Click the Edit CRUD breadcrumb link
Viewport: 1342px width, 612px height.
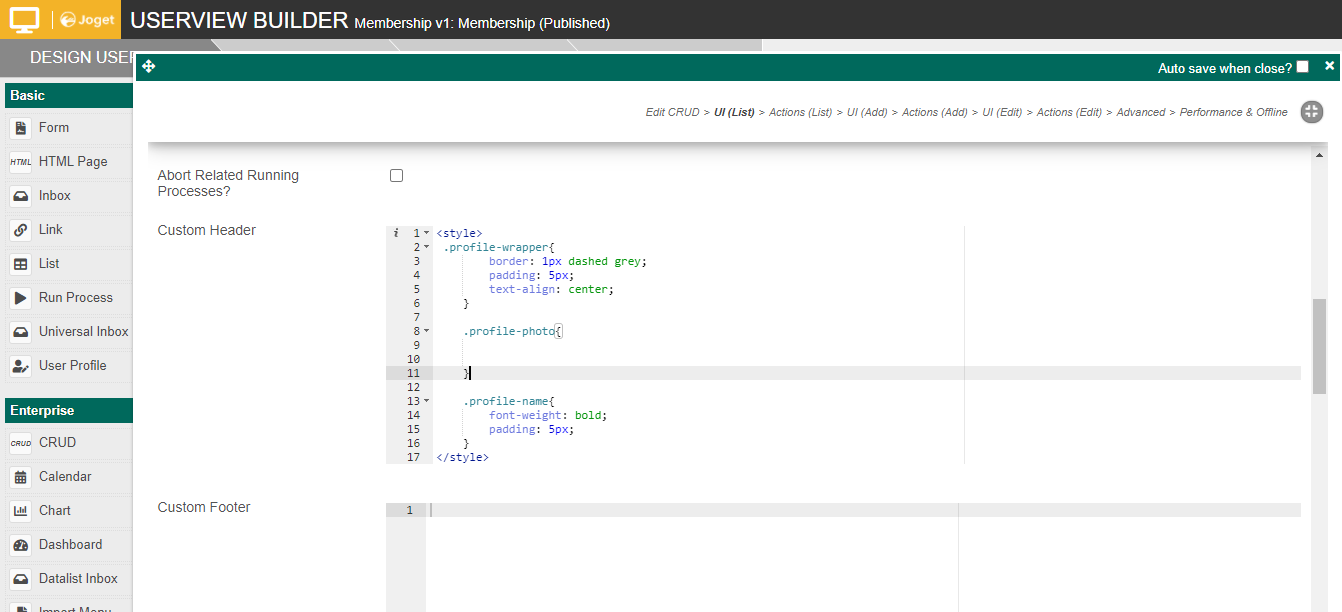pos(672,113)
